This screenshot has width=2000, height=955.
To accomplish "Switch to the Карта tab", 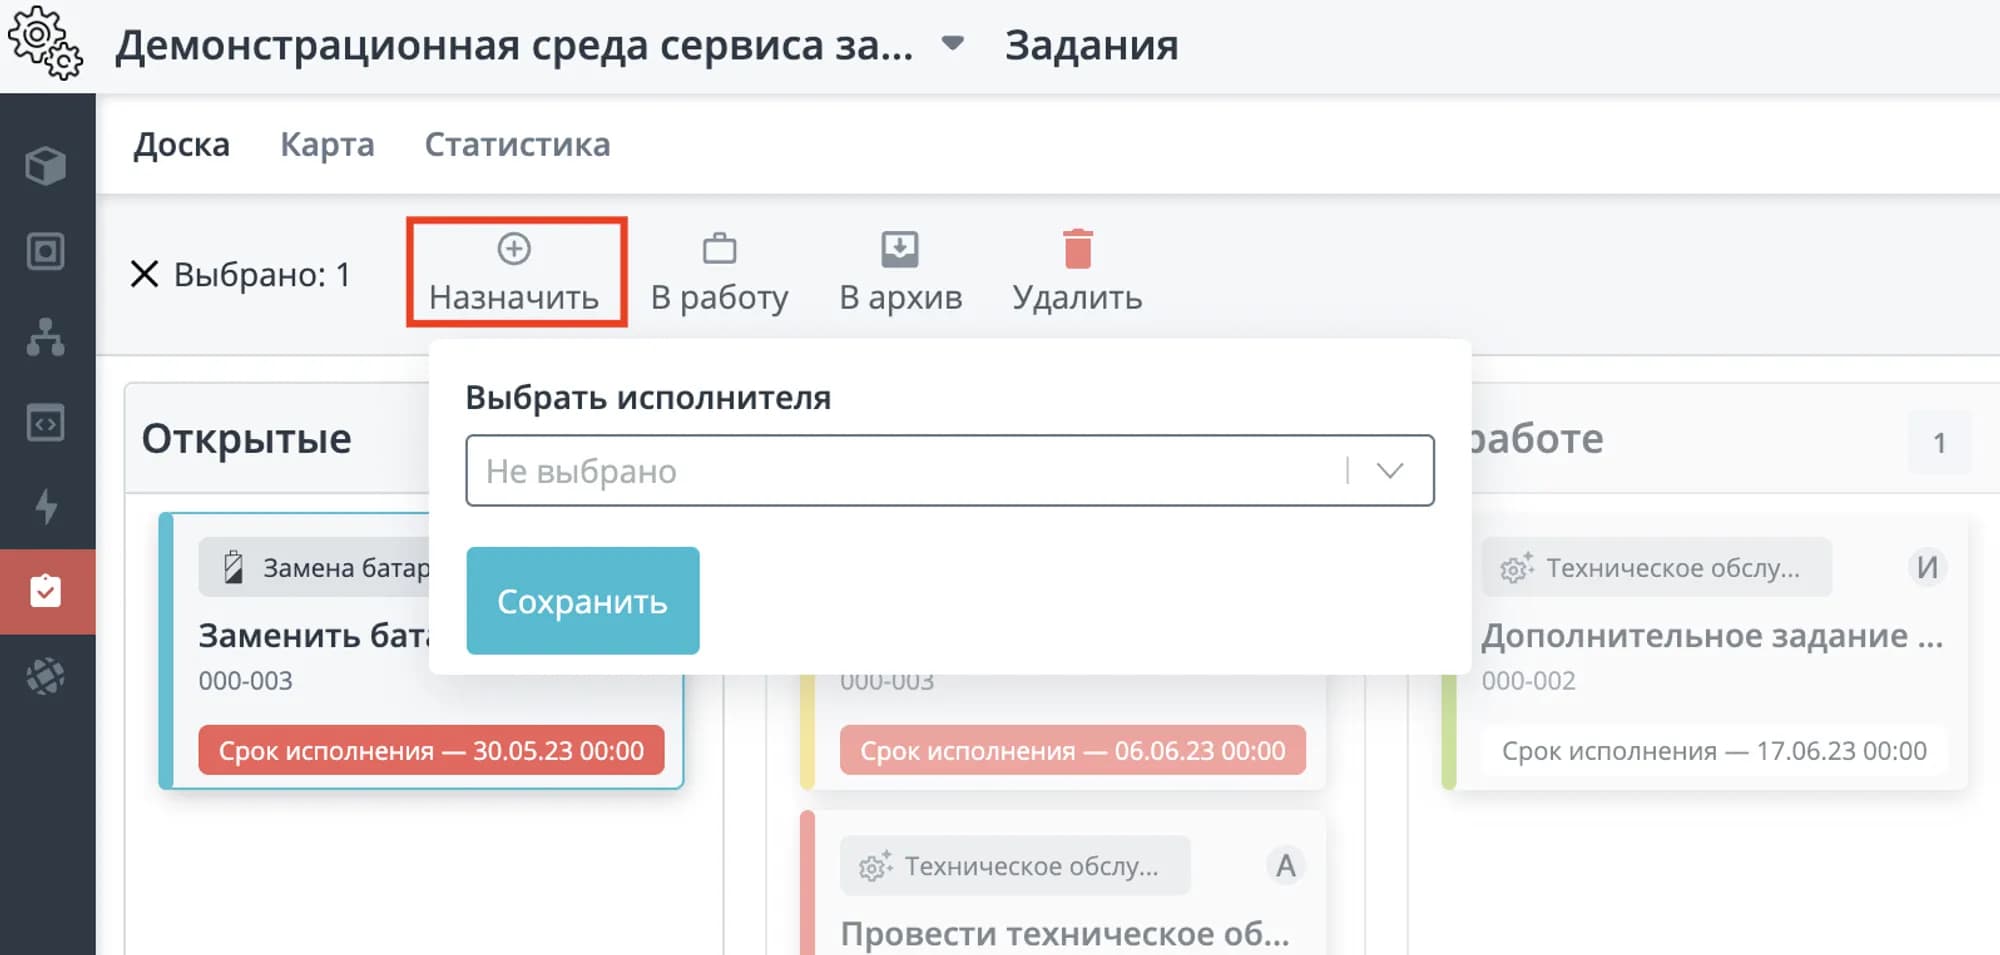I will click(327, 145).
